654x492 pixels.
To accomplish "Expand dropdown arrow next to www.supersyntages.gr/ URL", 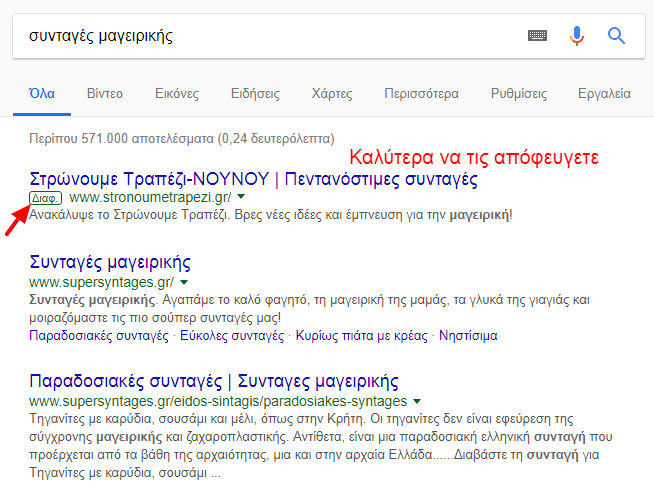I will coord(184,283).
